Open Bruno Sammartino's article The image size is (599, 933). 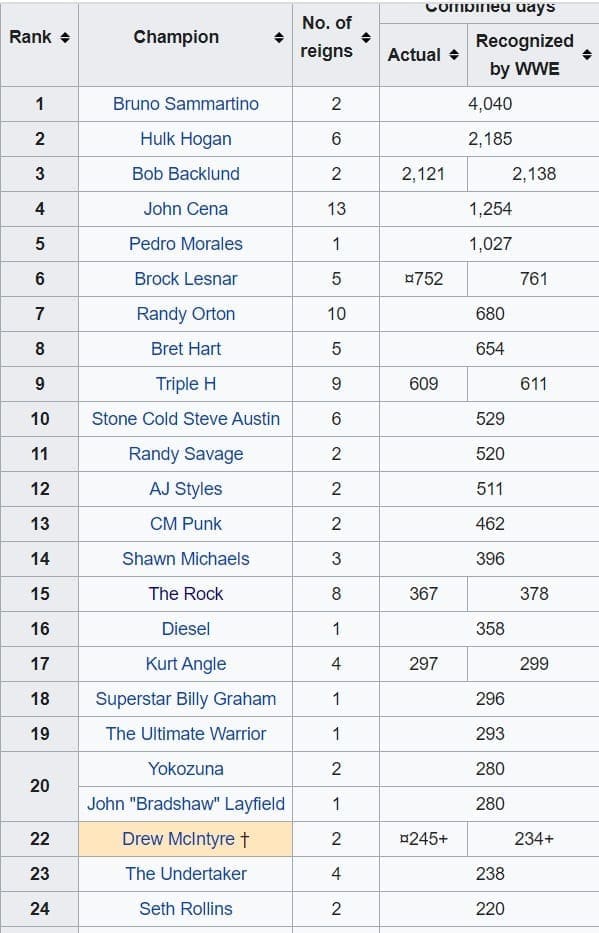[184, 104]
